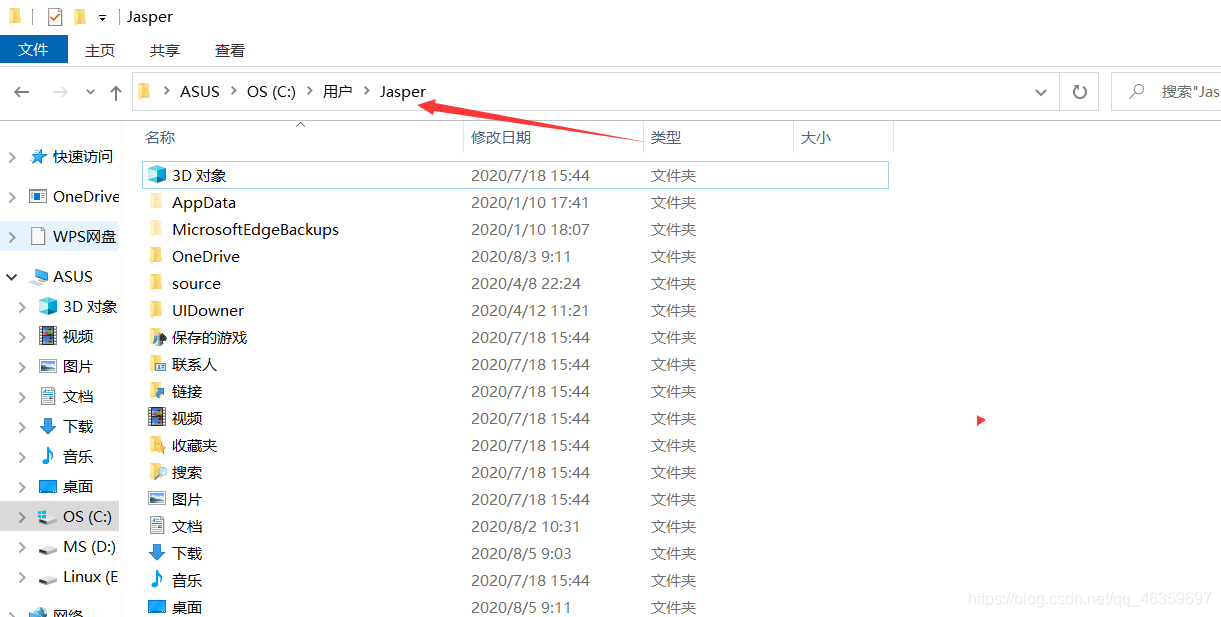Click the Linux (E drive icon in sidebar
This screenshot has height=617, width=1221.
coord(47,577)
